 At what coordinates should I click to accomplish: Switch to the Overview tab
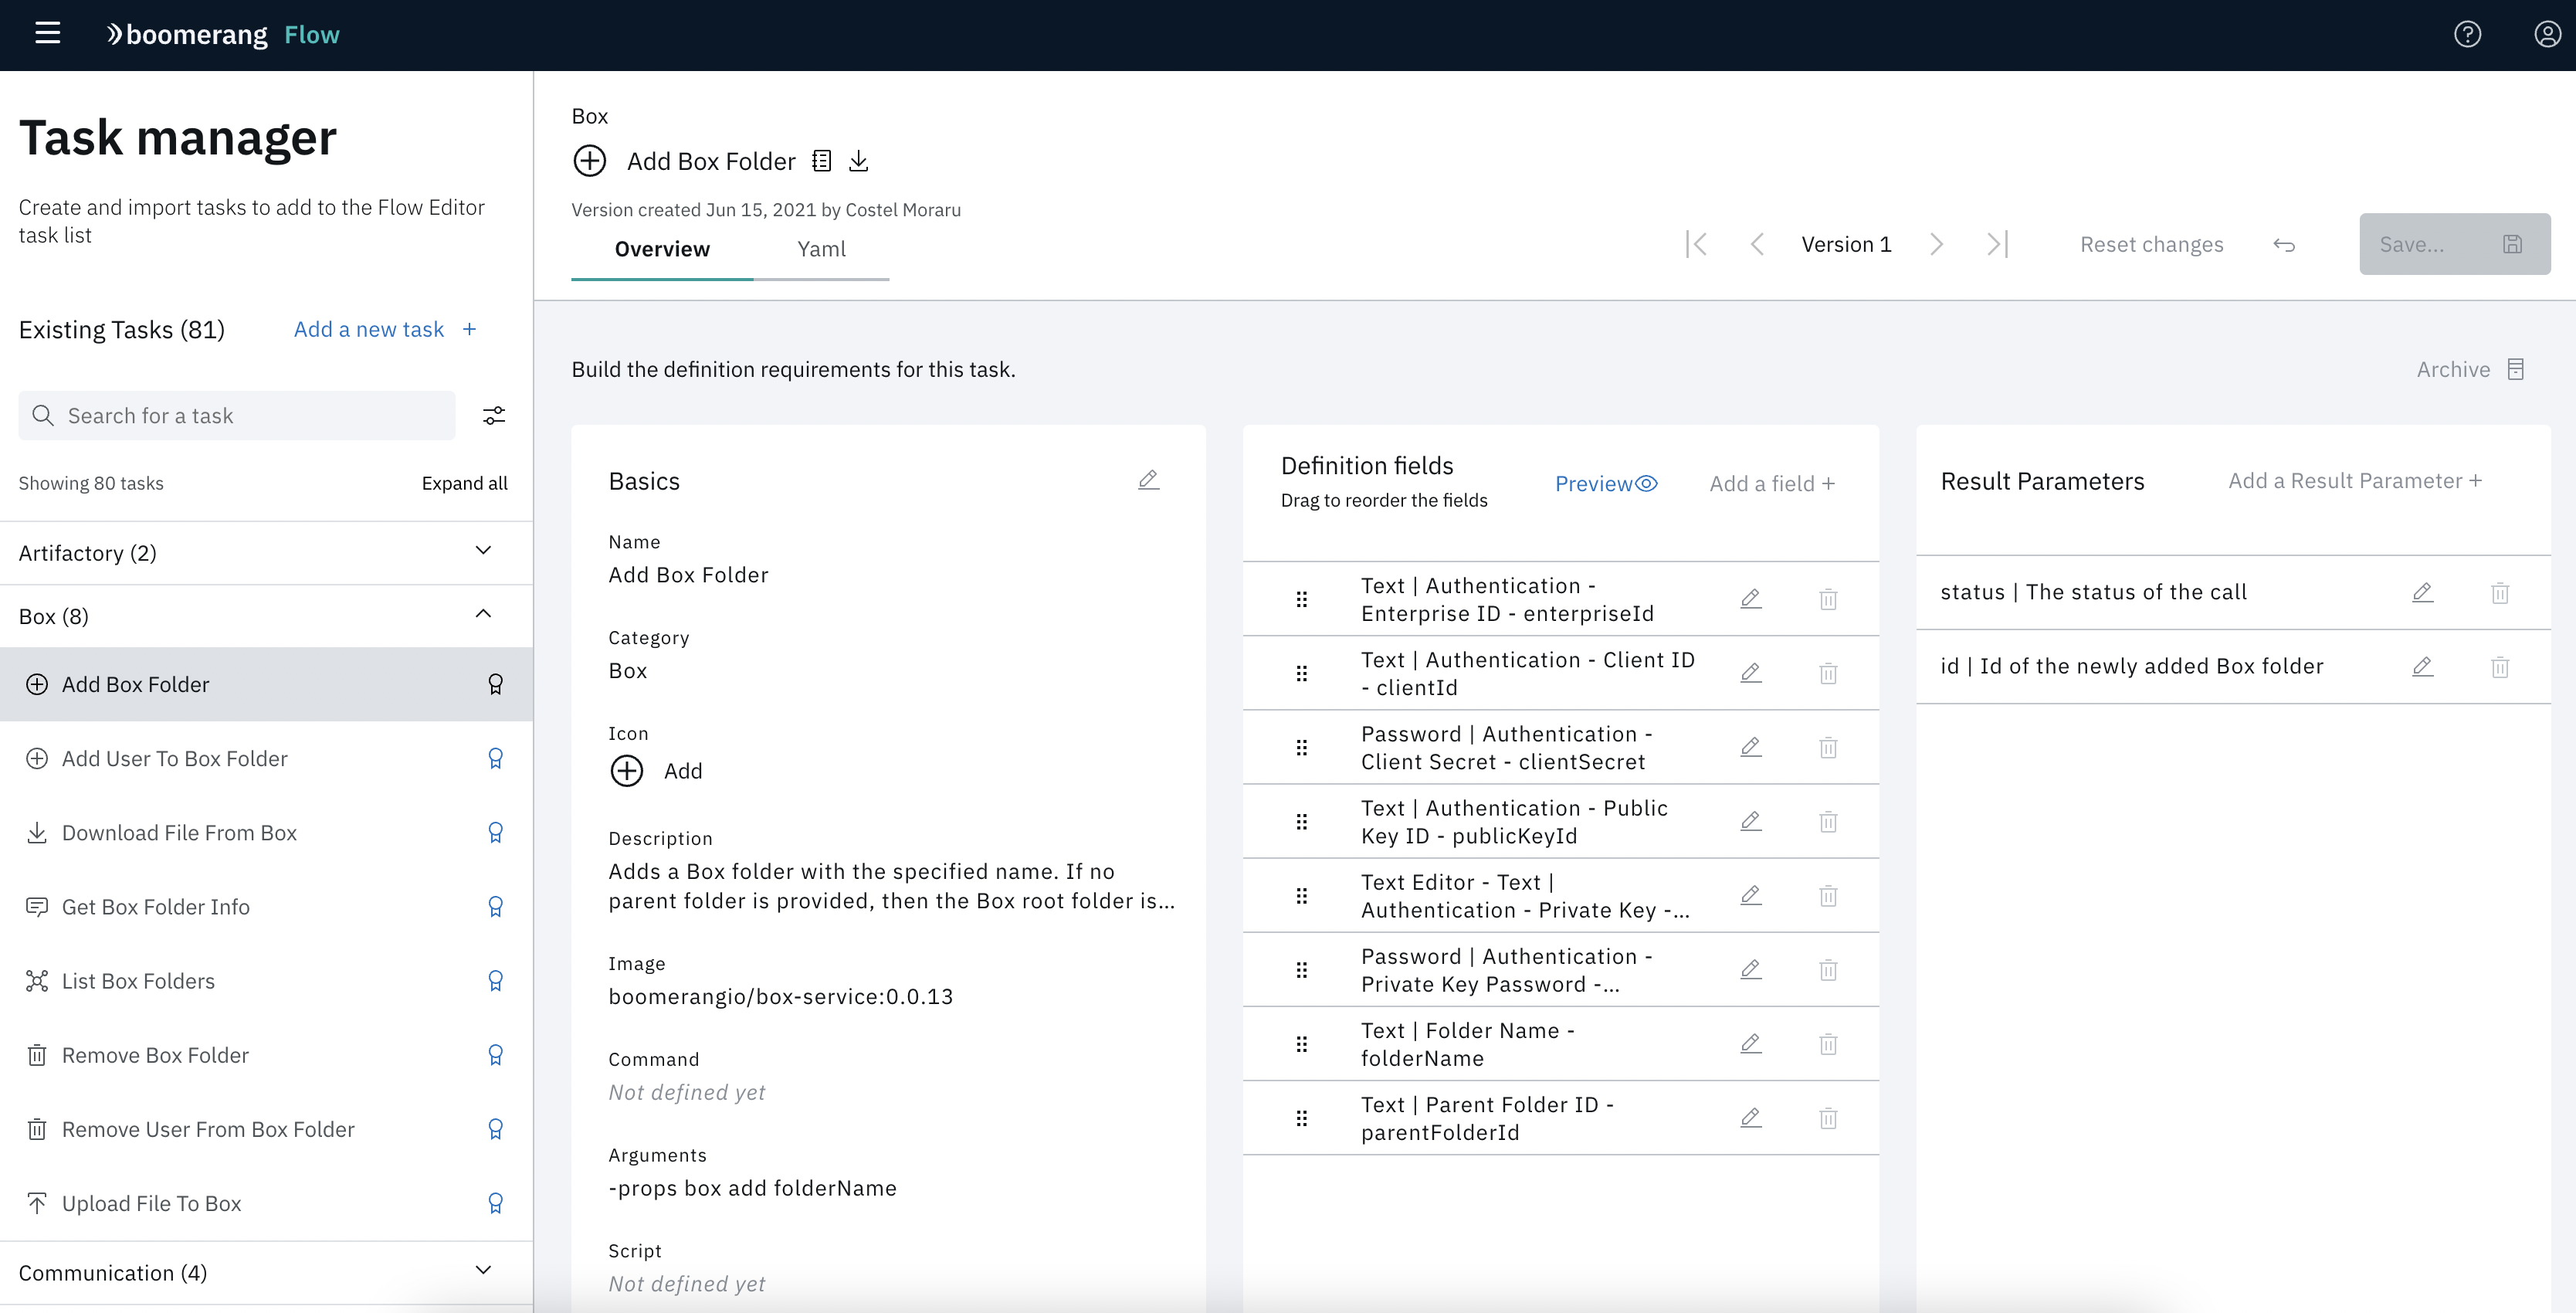[663, 248]
